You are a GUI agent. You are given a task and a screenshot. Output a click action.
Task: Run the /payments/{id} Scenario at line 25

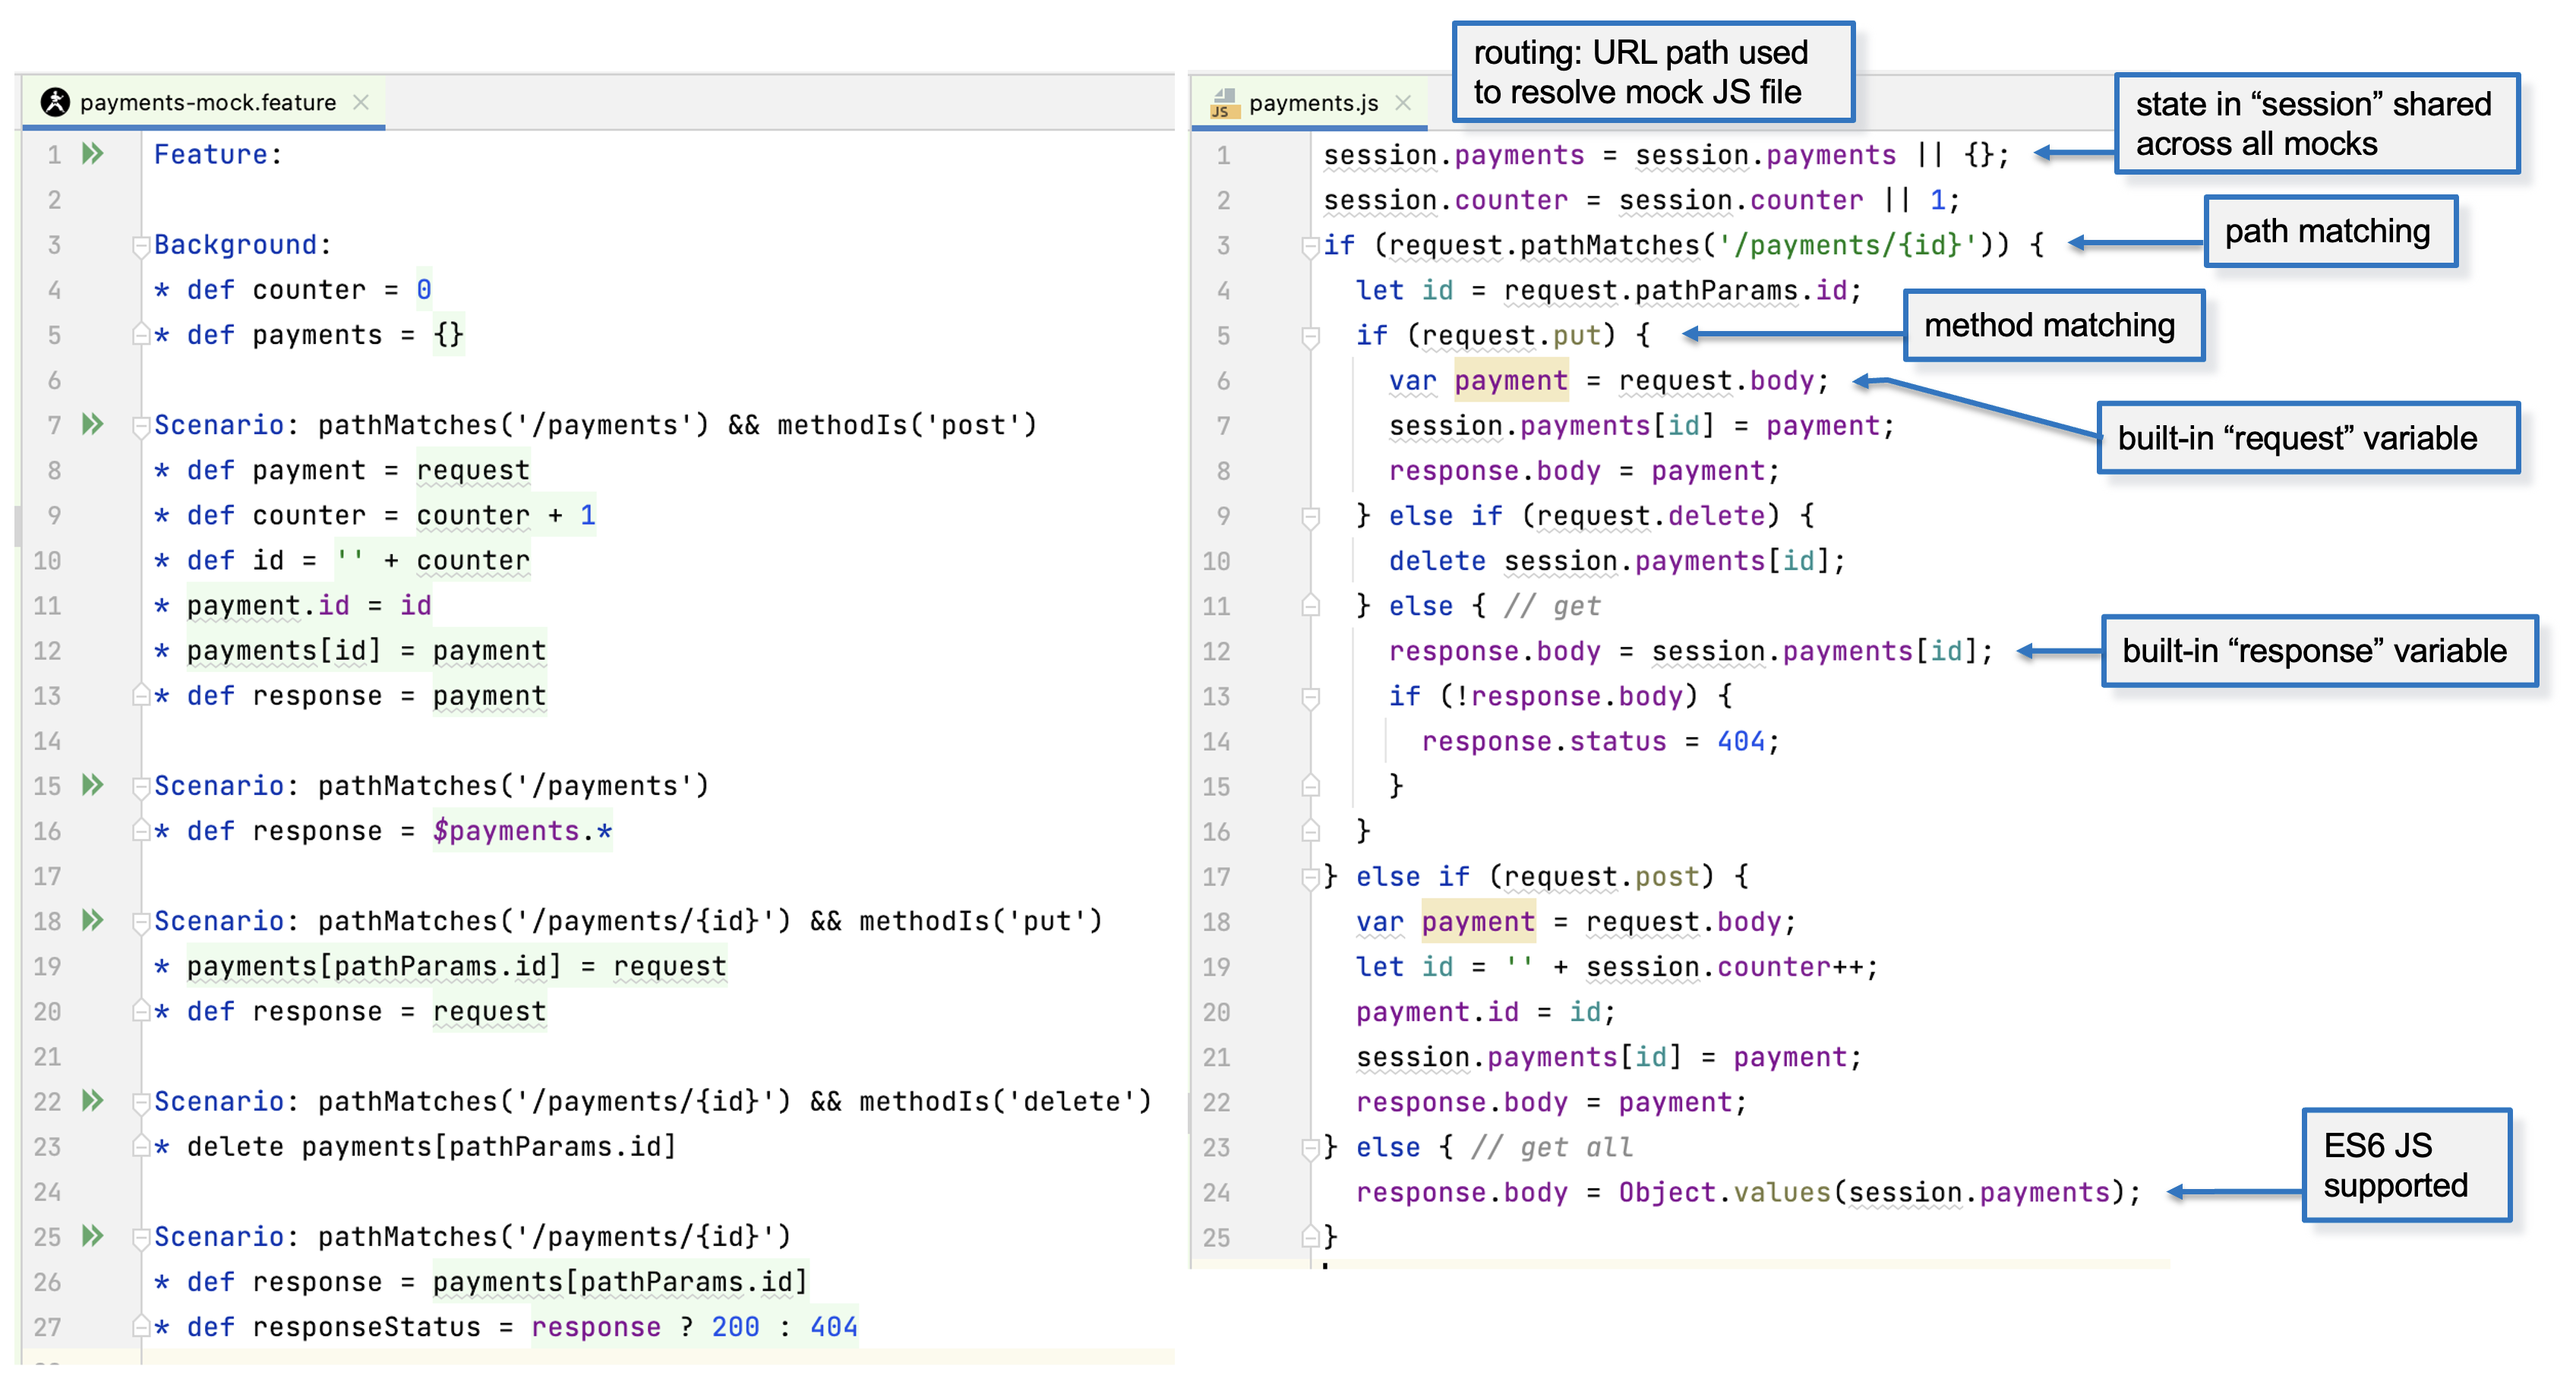(x=93, y=1236)
